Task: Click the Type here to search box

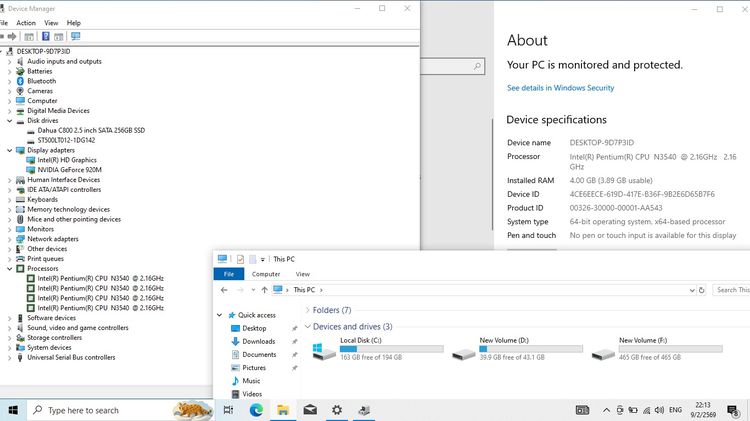Action: pos(120,410)
